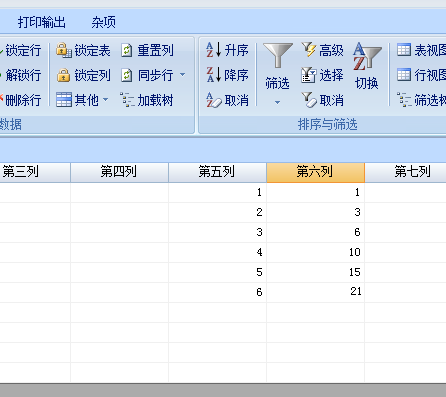Viewport: 446px width, 397px height.
Task: Click the 其他 table icon
Action: [64, 100]
